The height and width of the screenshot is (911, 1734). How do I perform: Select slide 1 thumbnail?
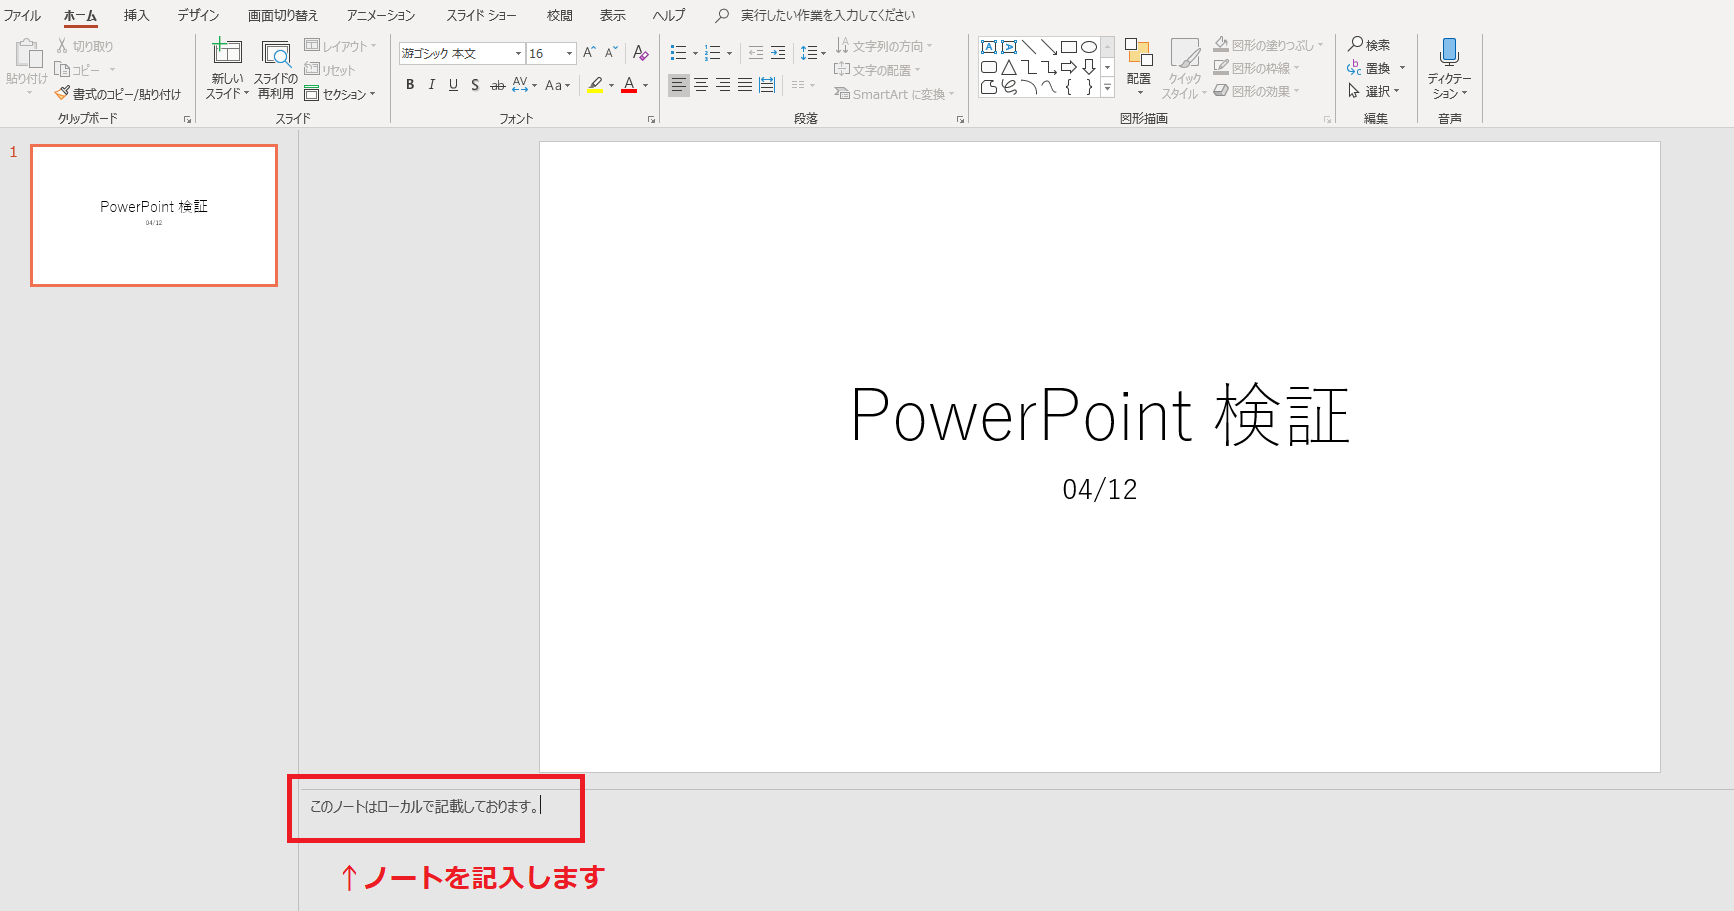154,215
